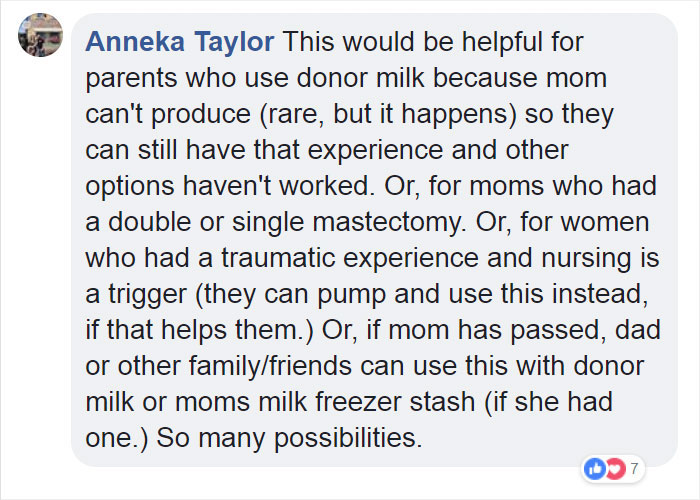Click the word "traumatic" in the comment
This screenshot has width=700, height=500.
point(278,258)
